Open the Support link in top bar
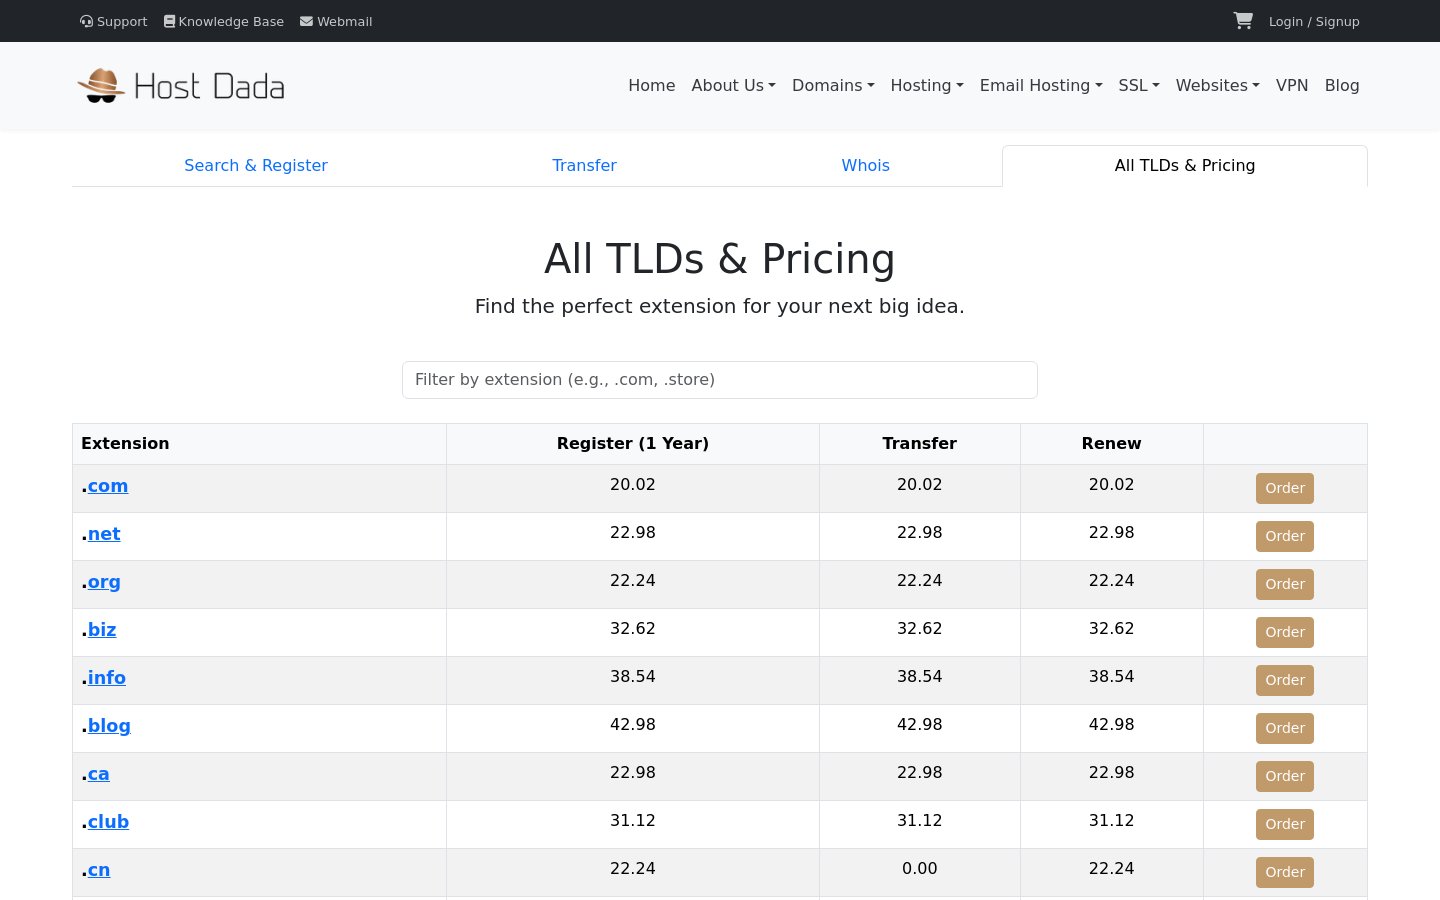 tap(114, 21)
